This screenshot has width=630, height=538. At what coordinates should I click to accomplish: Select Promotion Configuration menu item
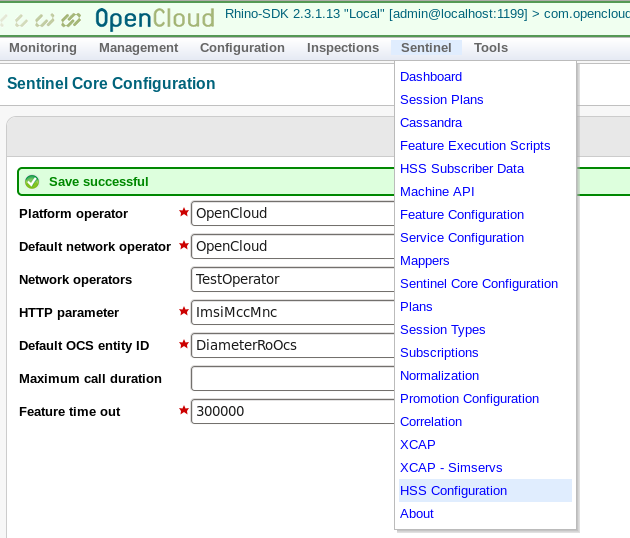[x=469, y=399]
